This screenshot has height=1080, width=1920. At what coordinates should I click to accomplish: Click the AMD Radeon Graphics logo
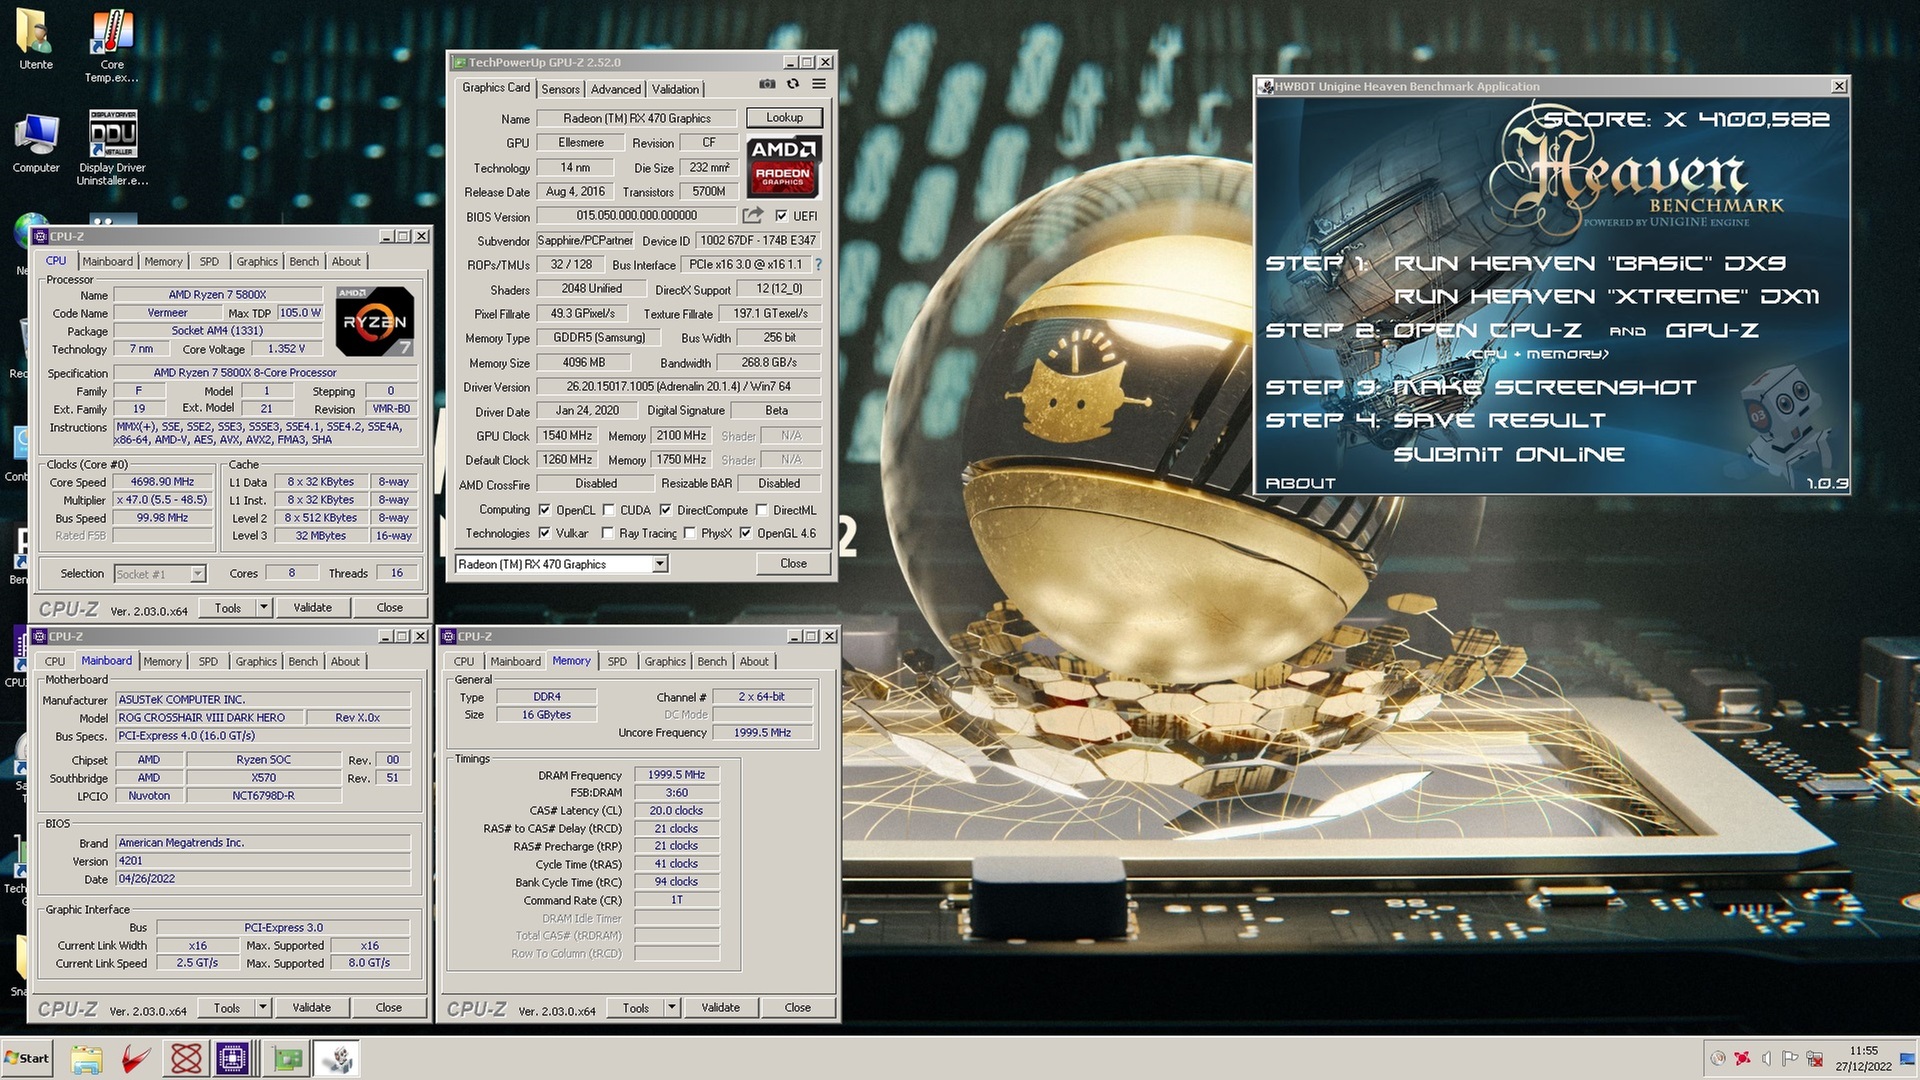pyautogui.click(x=784, y=167)
